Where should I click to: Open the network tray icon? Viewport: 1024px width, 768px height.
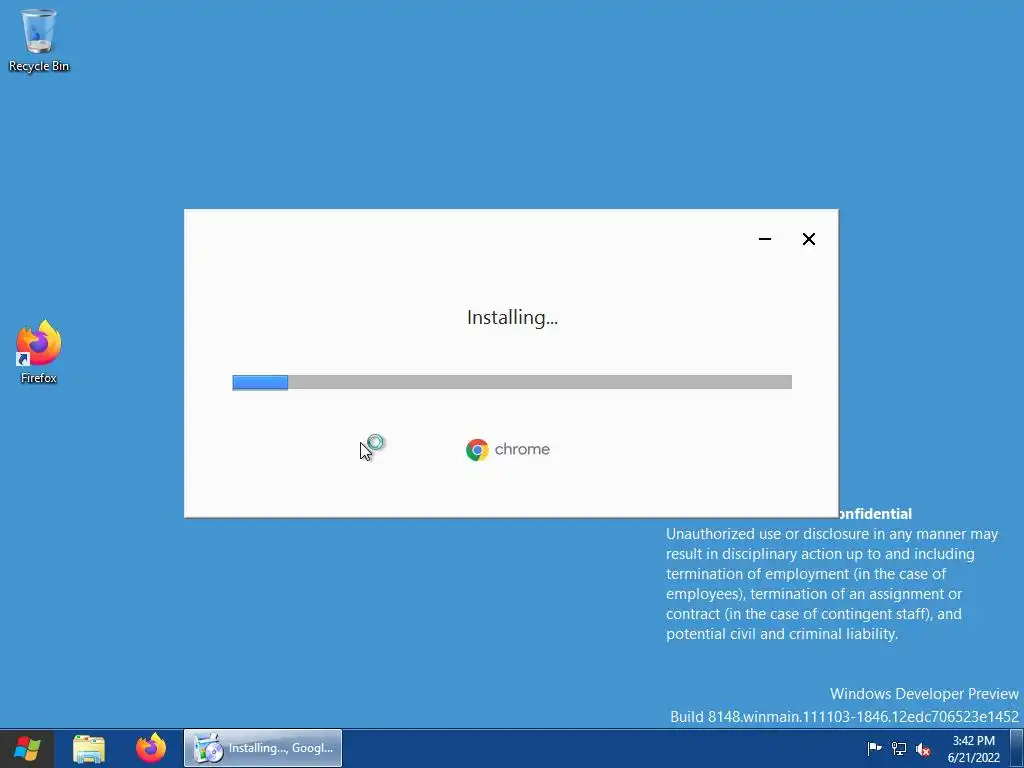pos(899,748)
